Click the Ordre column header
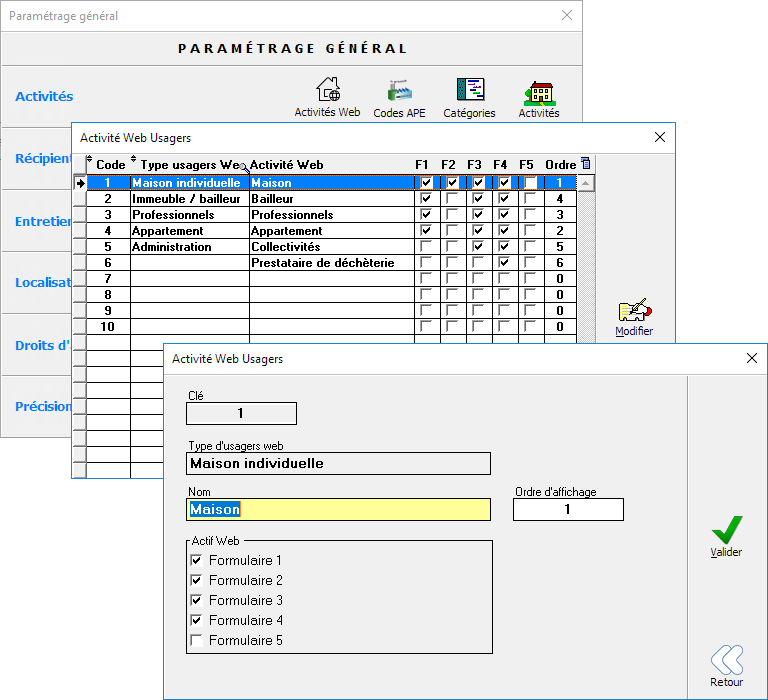The width and height of the screenshot is (768, 700). (x=561, y=165)
